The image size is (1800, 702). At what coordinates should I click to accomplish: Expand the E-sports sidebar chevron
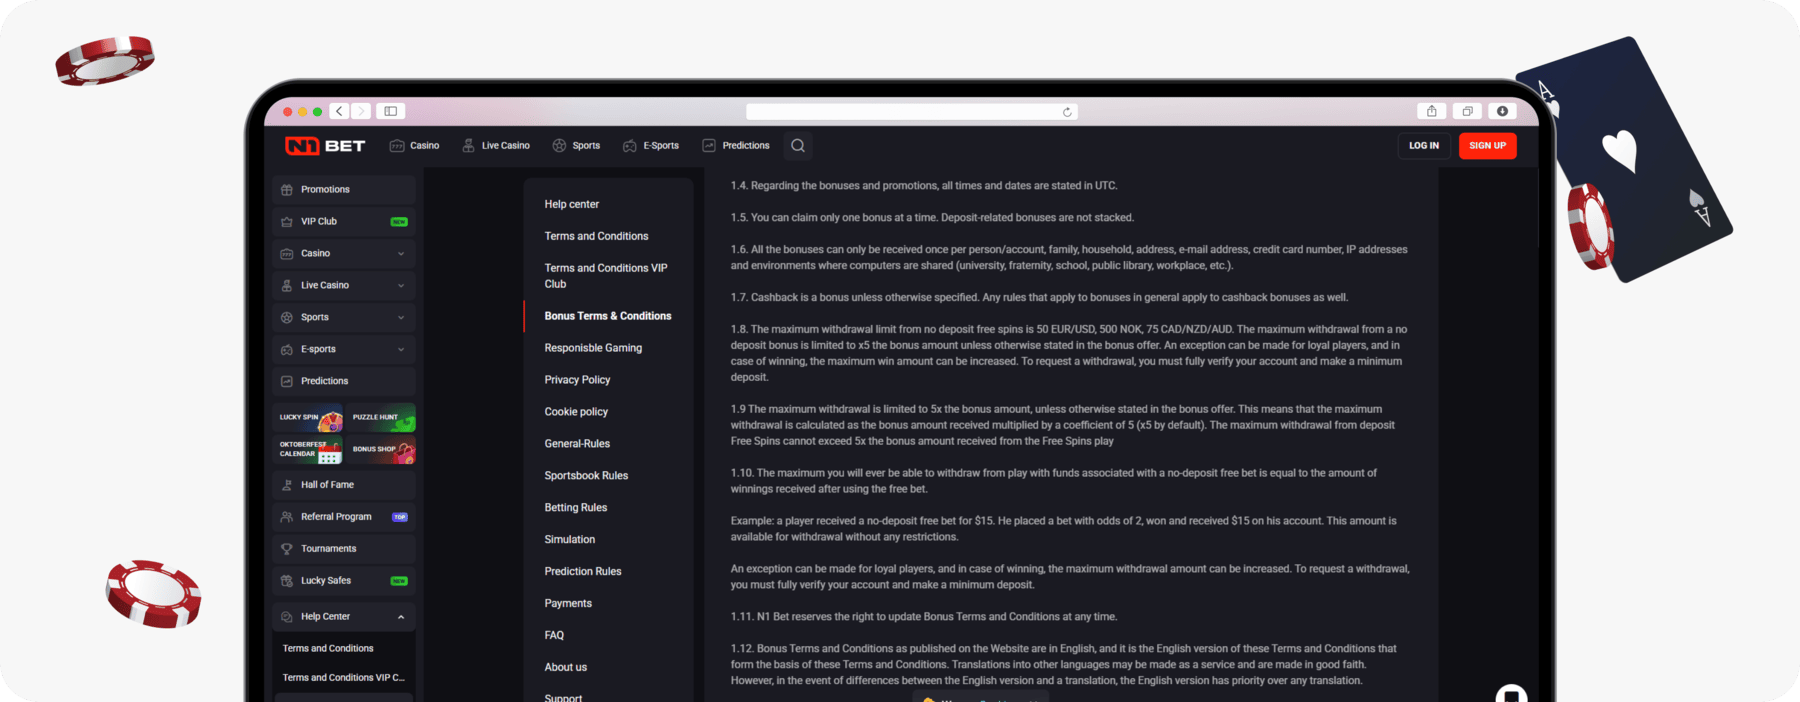401,350
